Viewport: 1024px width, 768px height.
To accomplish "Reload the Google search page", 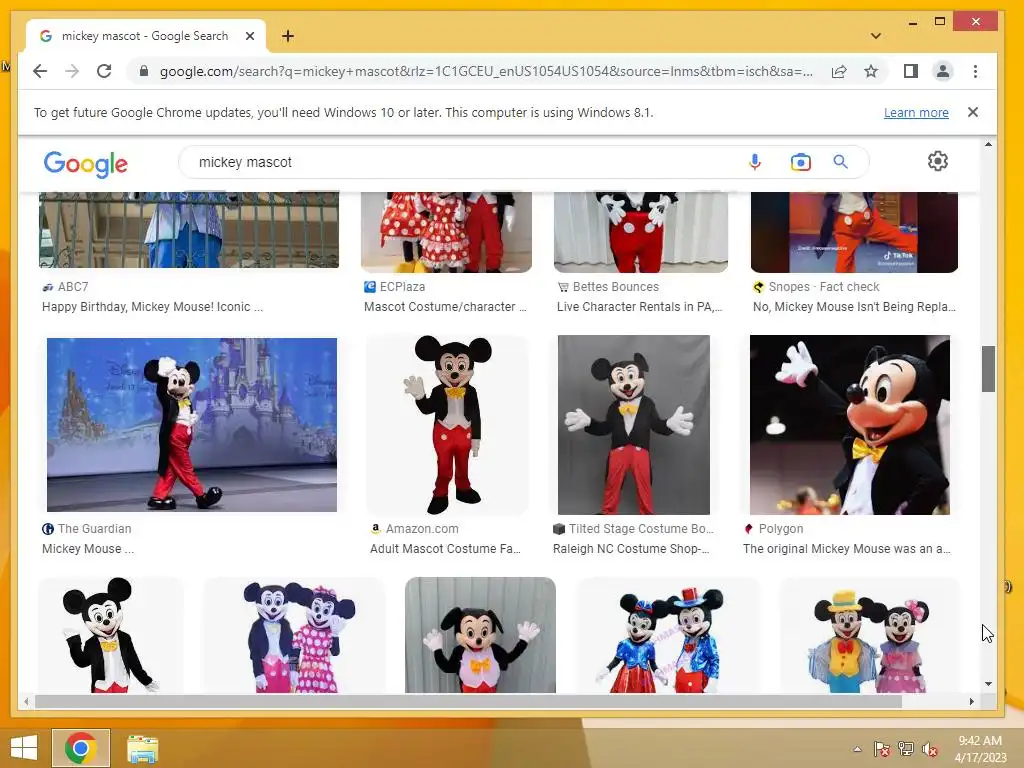I will pos(104,71).
